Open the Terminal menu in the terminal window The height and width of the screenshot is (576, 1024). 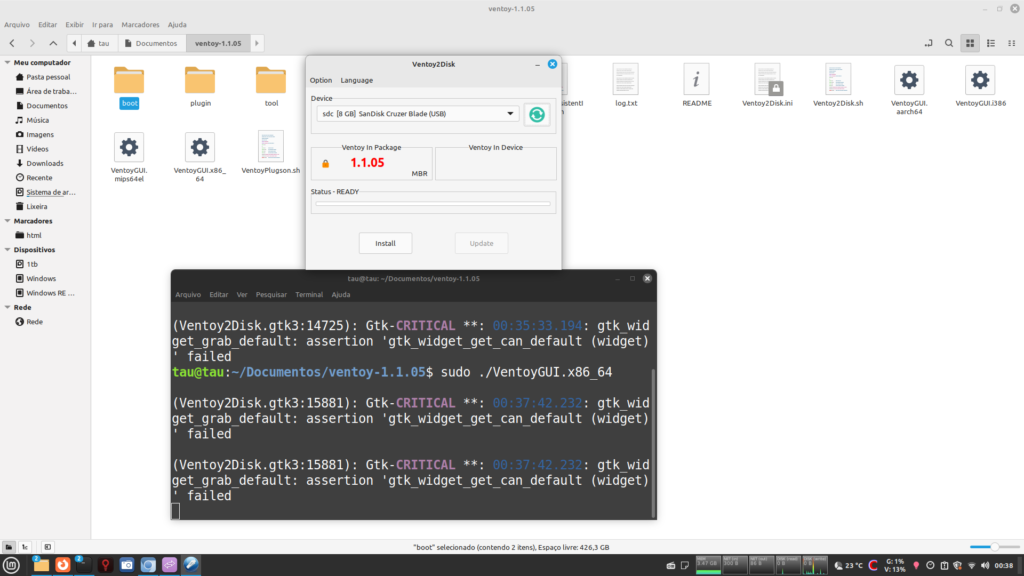click(x=309, y=295)
